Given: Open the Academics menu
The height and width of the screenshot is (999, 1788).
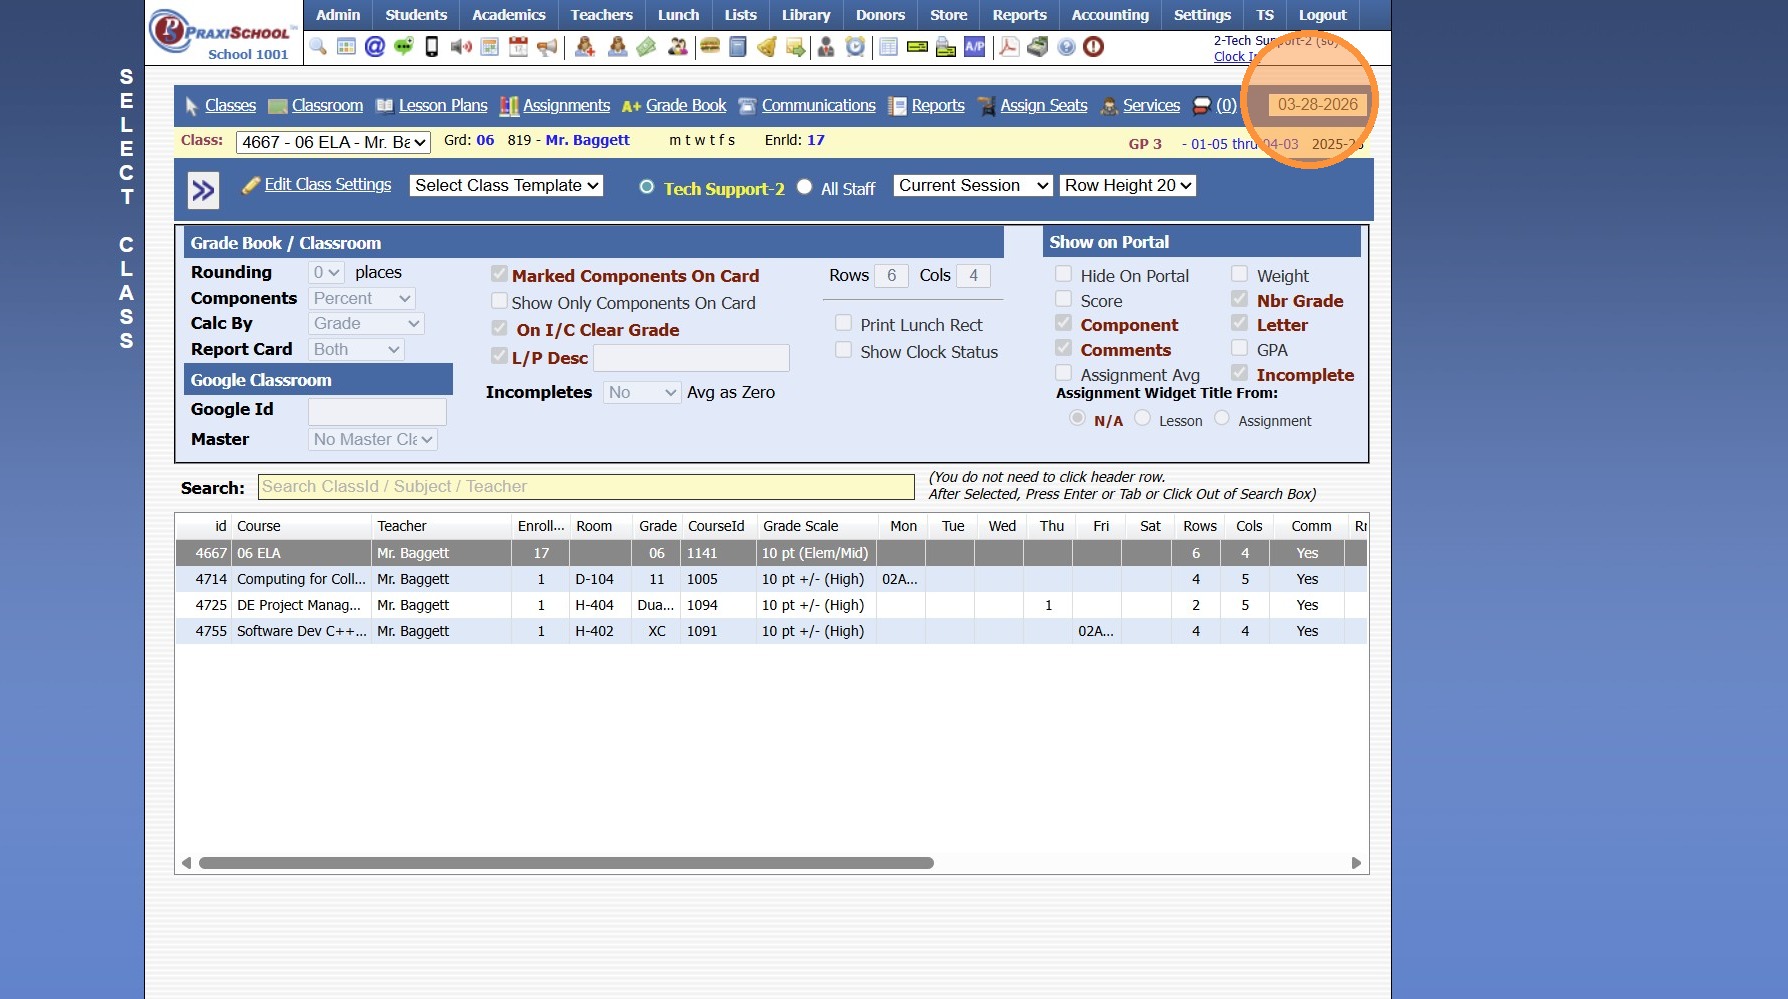Looking at the screenshot, I should (x=508, y=15).
